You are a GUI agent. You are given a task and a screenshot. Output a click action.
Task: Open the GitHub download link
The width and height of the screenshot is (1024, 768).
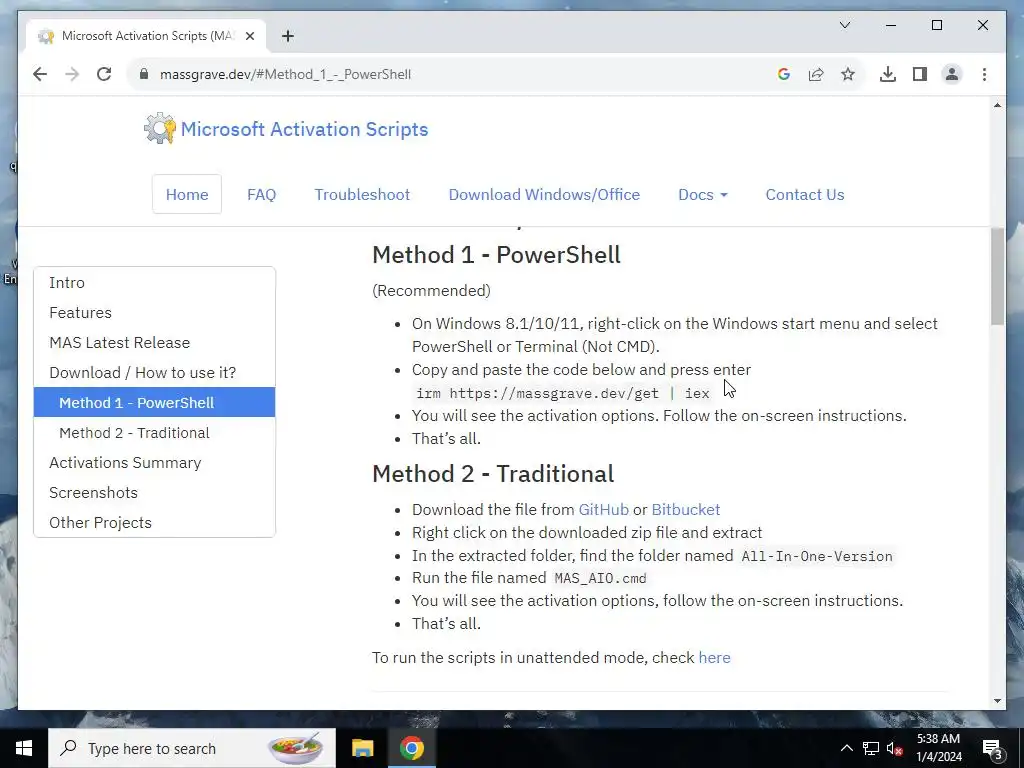[x=603, y=509]
